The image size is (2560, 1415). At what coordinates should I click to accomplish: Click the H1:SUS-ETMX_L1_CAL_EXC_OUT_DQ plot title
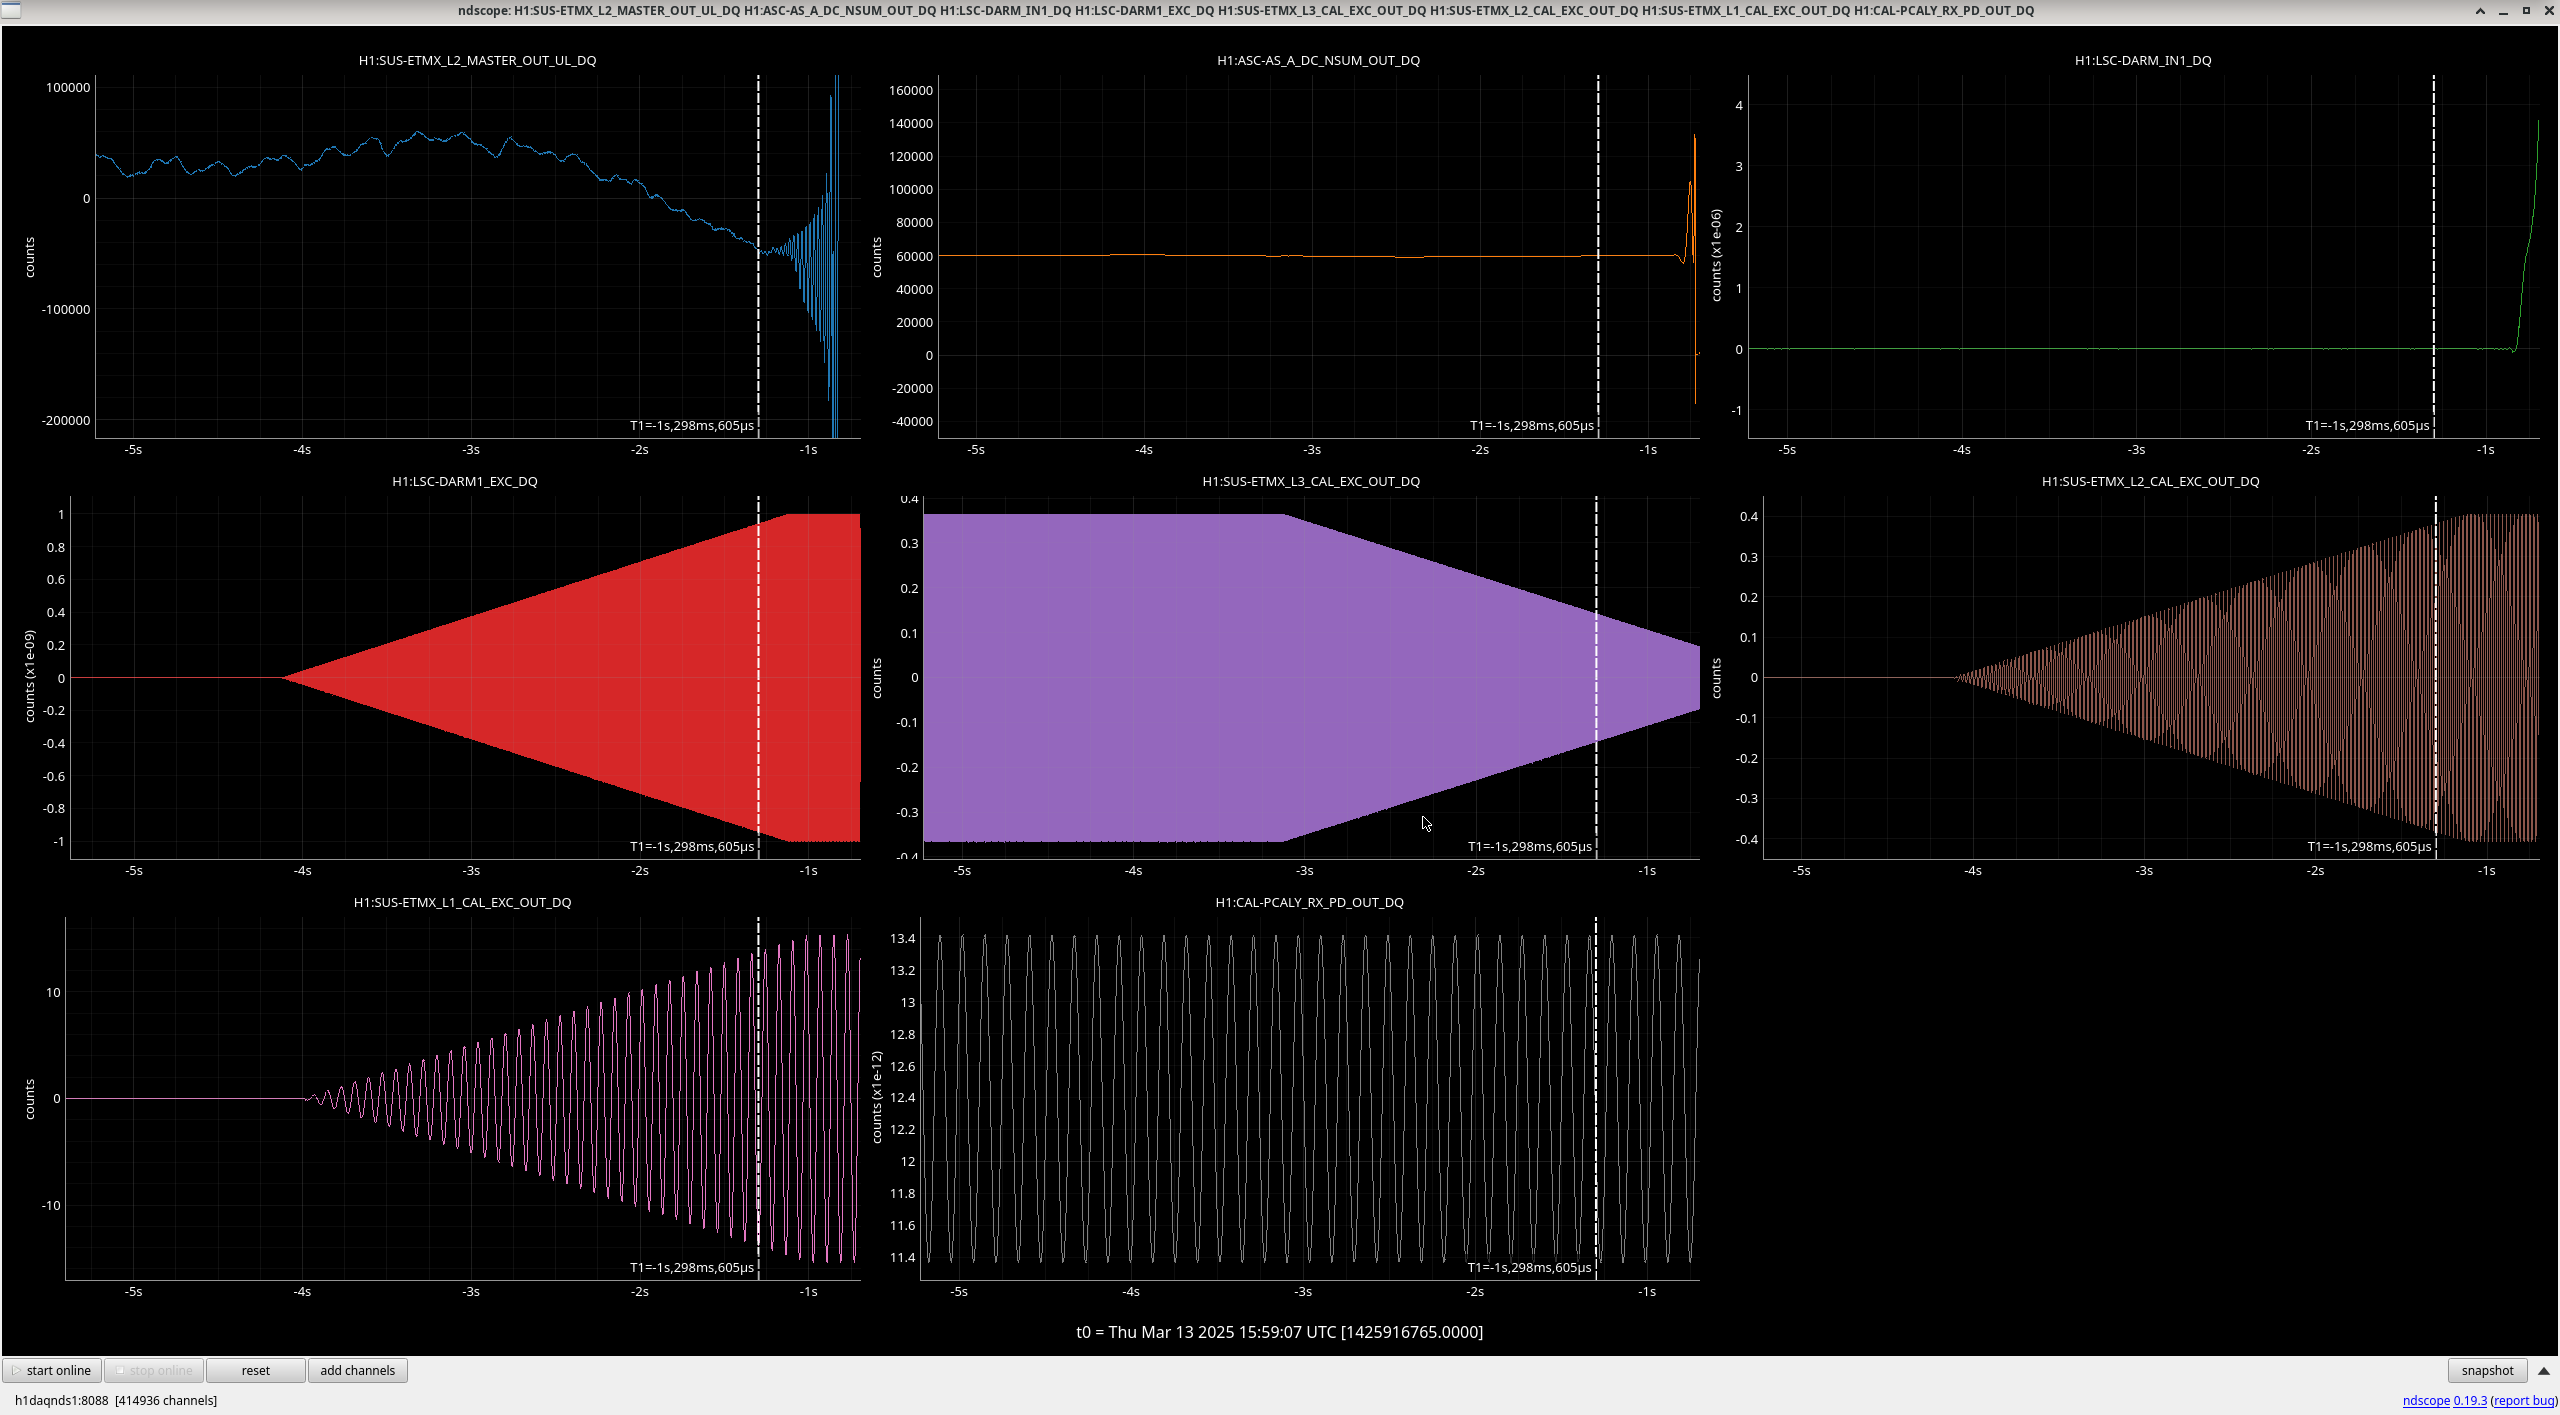click(462, 902)
